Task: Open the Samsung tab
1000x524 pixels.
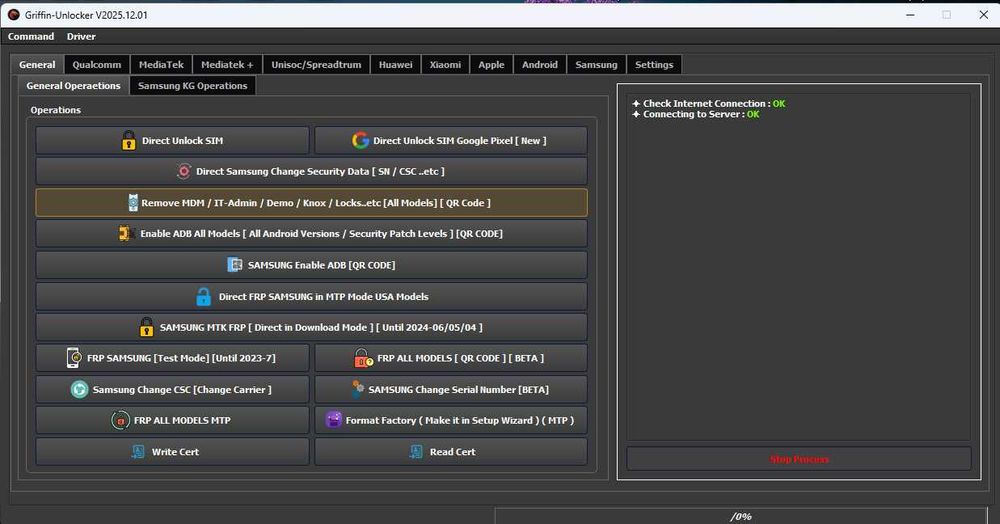Action: [596, 64]
